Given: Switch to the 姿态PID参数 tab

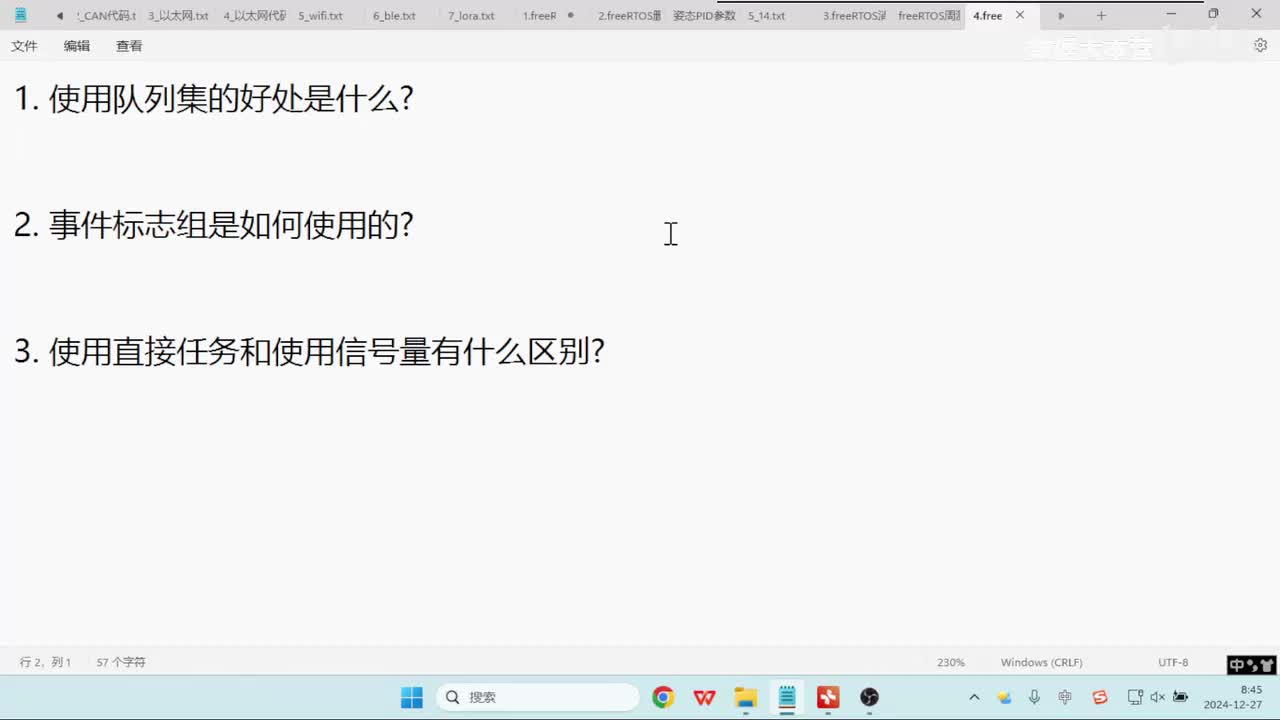Looking at the screenshot, I should point(704,16).
